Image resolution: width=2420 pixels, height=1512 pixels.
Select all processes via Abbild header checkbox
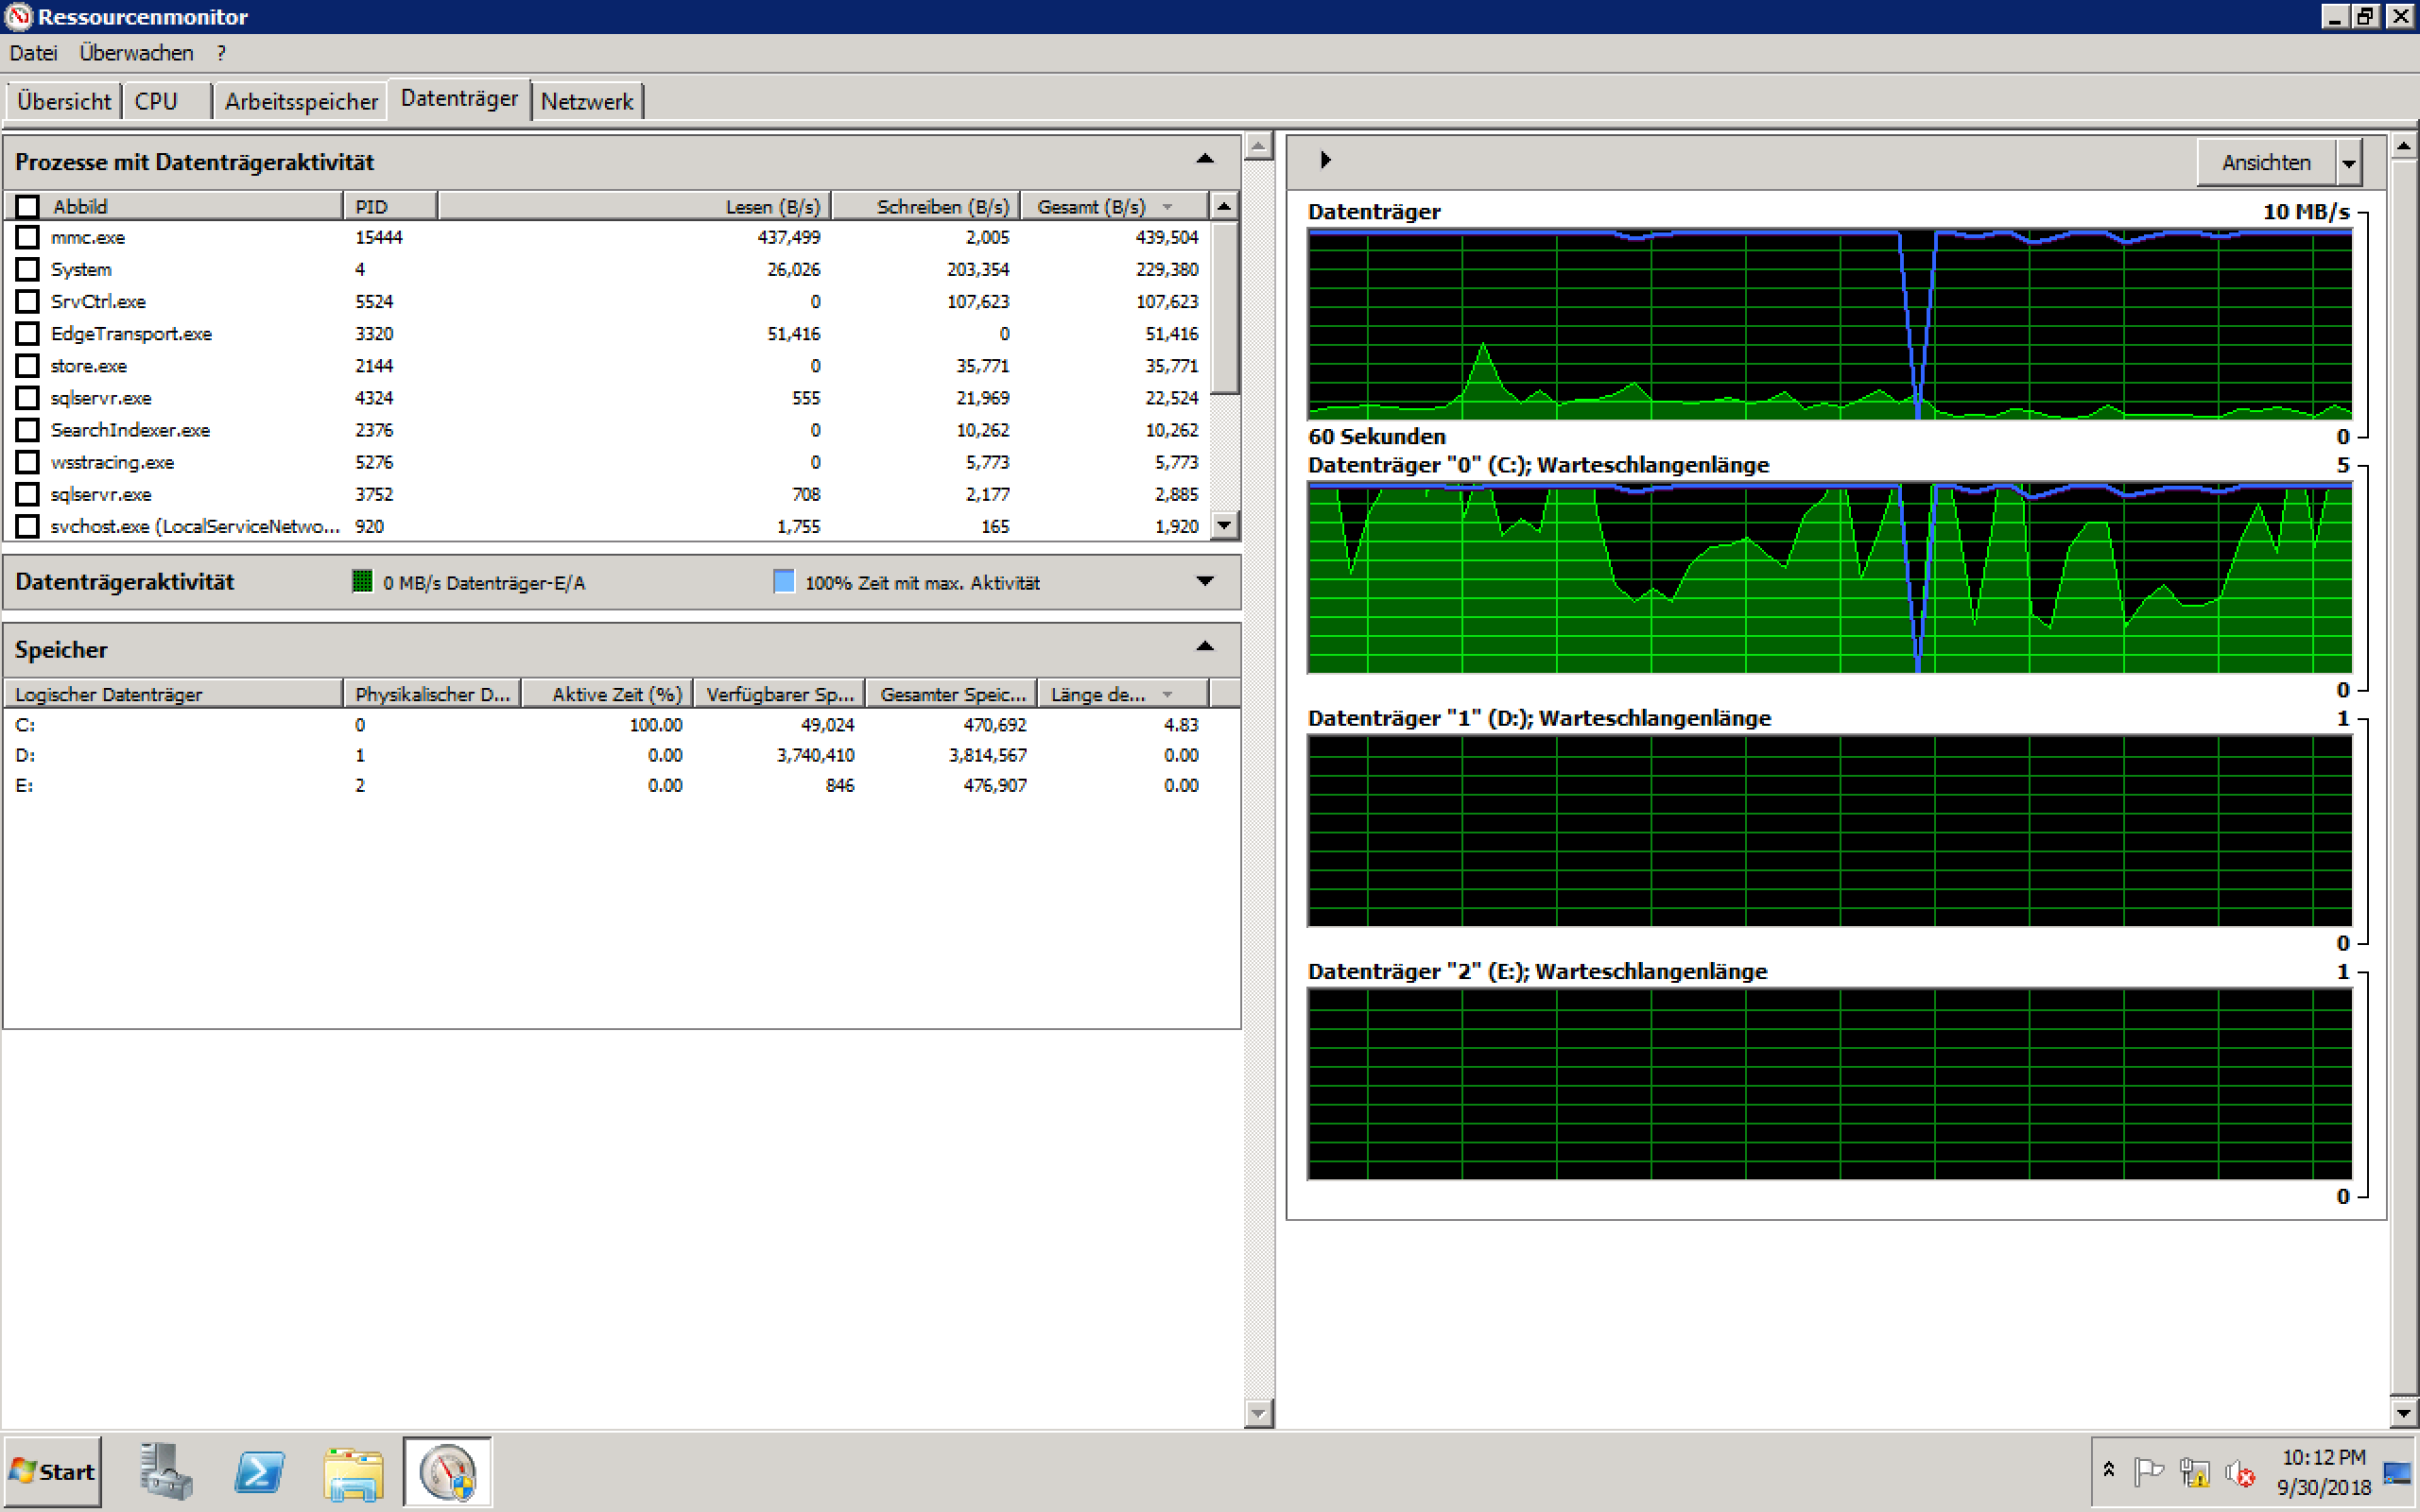[28, 206]
